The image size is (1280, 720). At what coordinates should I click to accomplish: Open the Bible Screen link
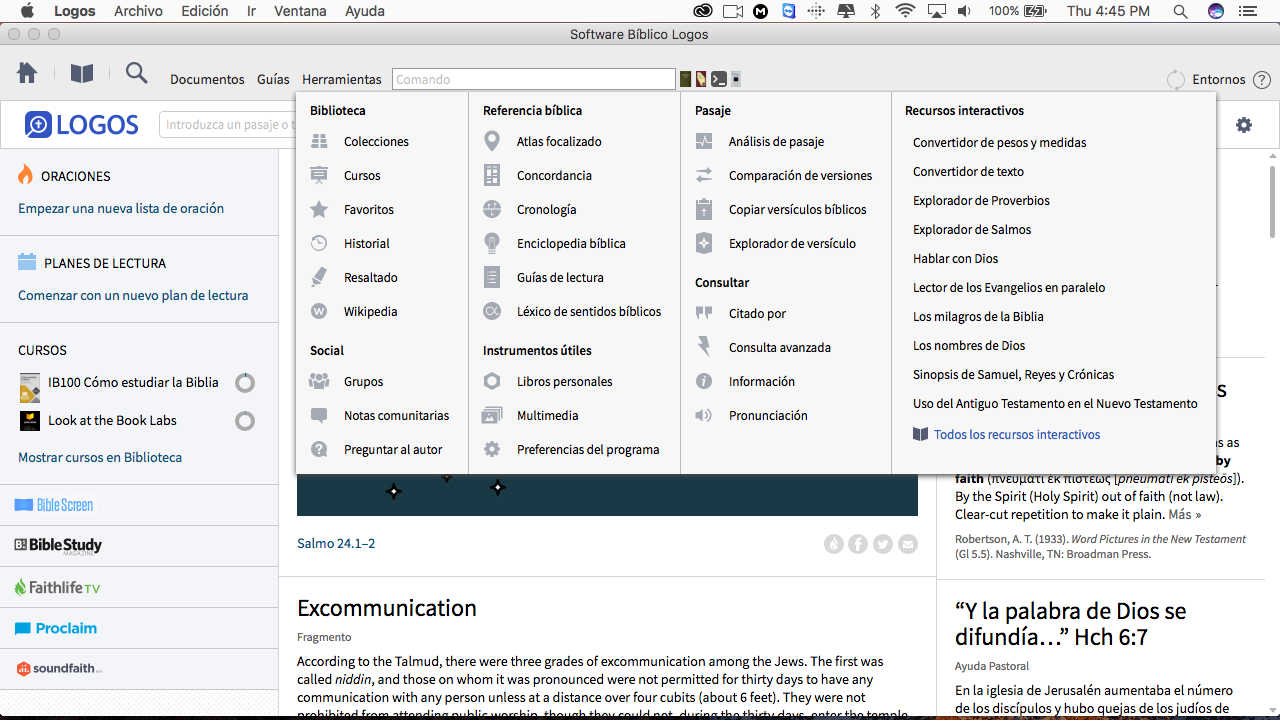[54, 505]
